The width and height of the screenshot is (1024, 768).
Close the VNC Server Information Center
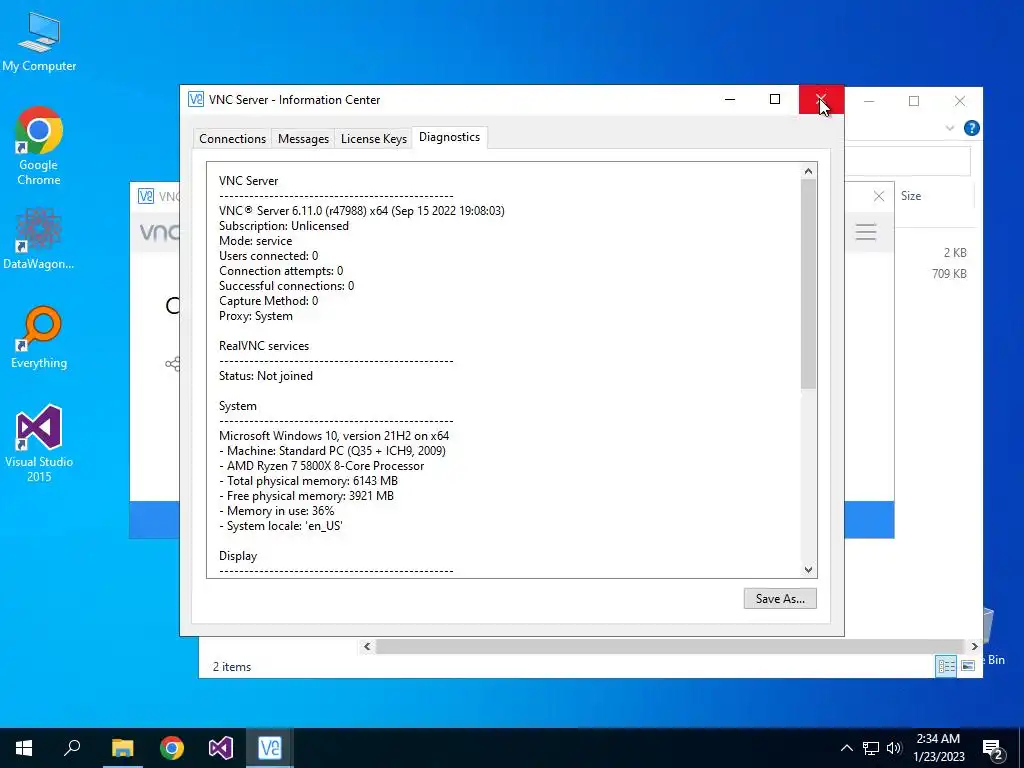point(821,99)
